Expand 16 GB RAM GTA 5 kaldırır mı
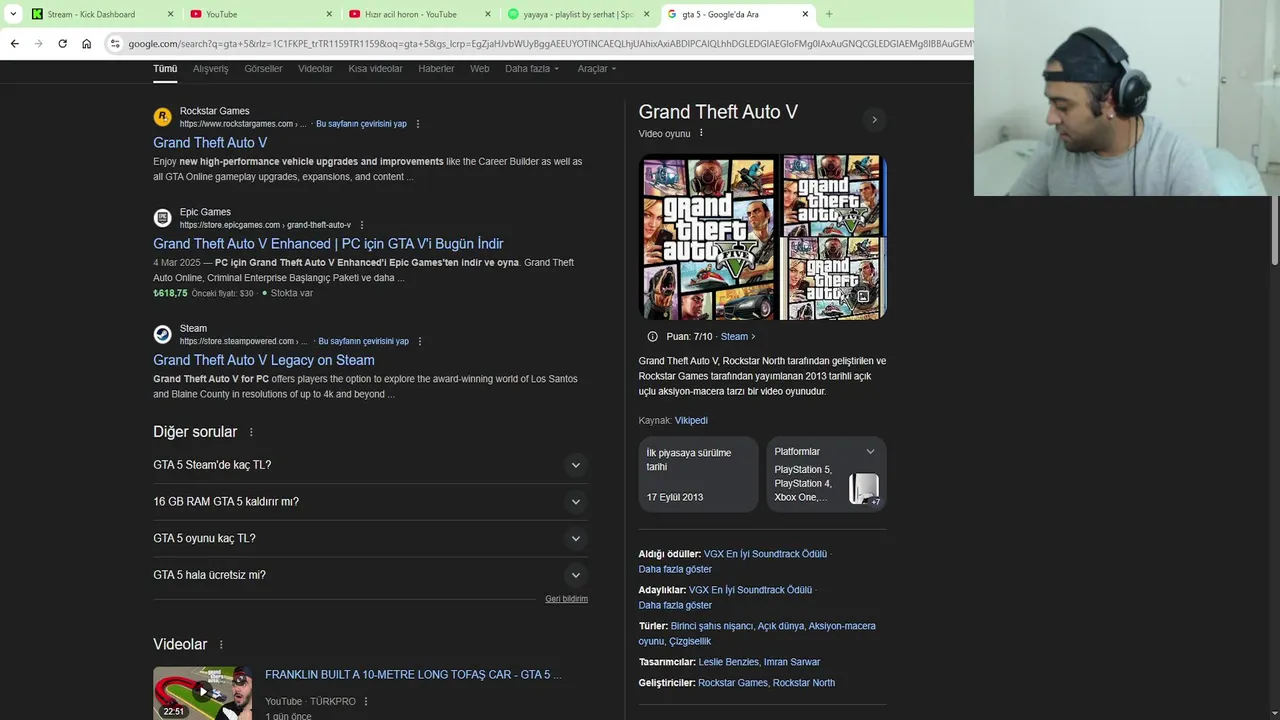The image size is (1280, 720). 370,502
